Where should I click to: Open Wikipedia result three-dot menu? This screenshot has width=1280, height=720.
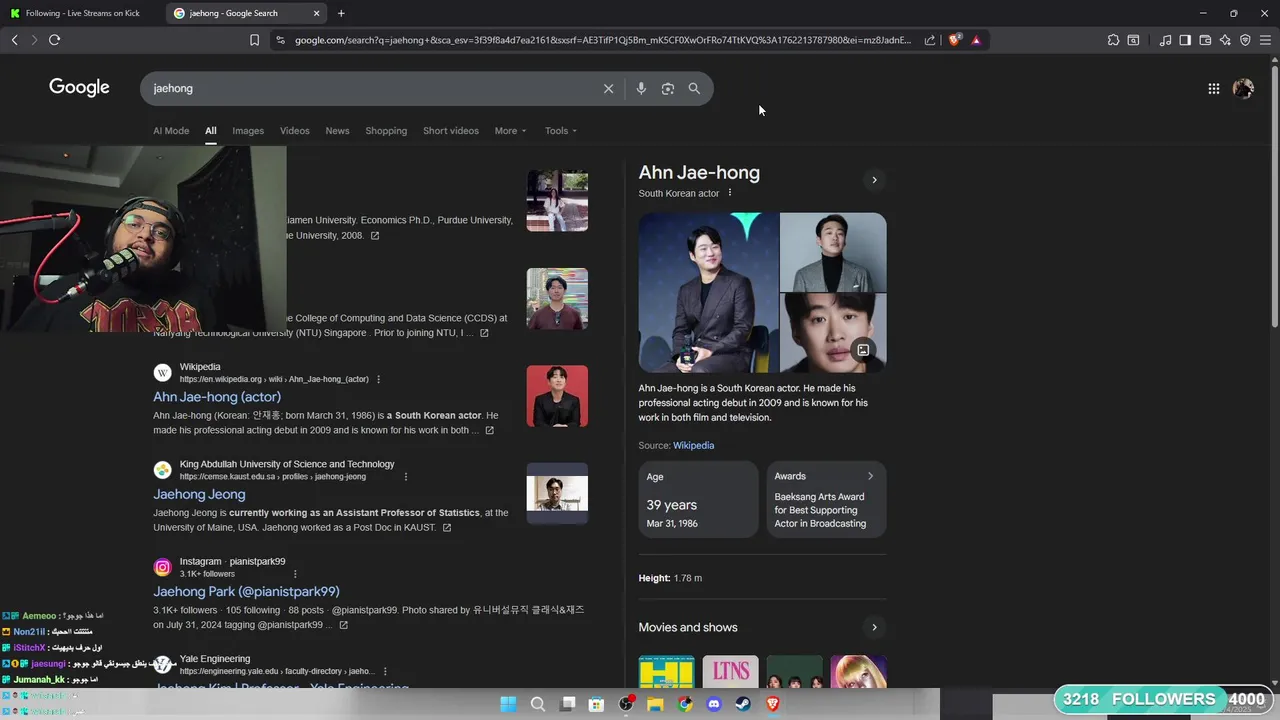[x=378, y=379]
